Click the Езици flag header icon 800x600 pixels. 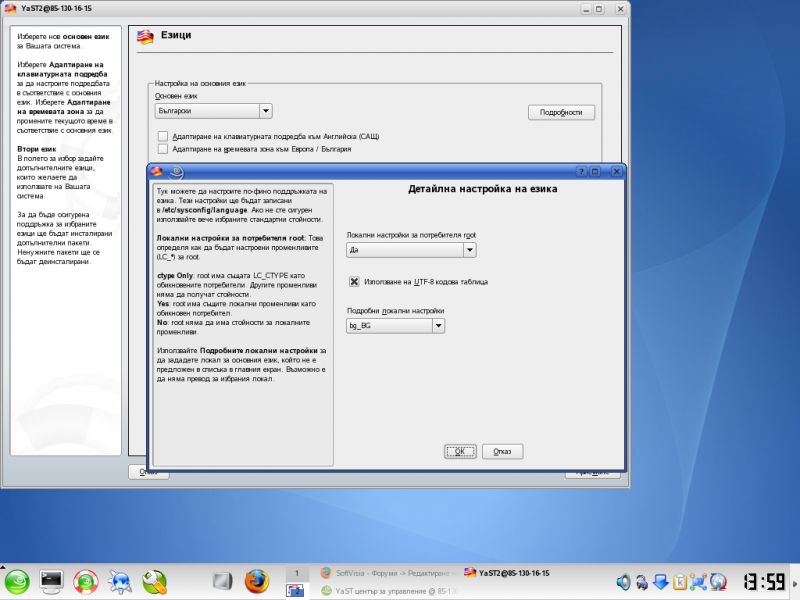tap(145, 37)
